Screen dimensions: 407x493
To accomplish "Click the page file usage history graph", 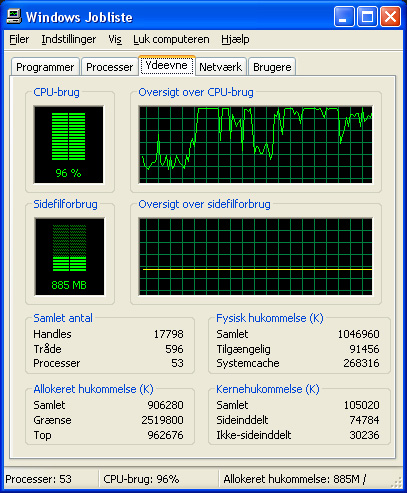I will (255, 257).
